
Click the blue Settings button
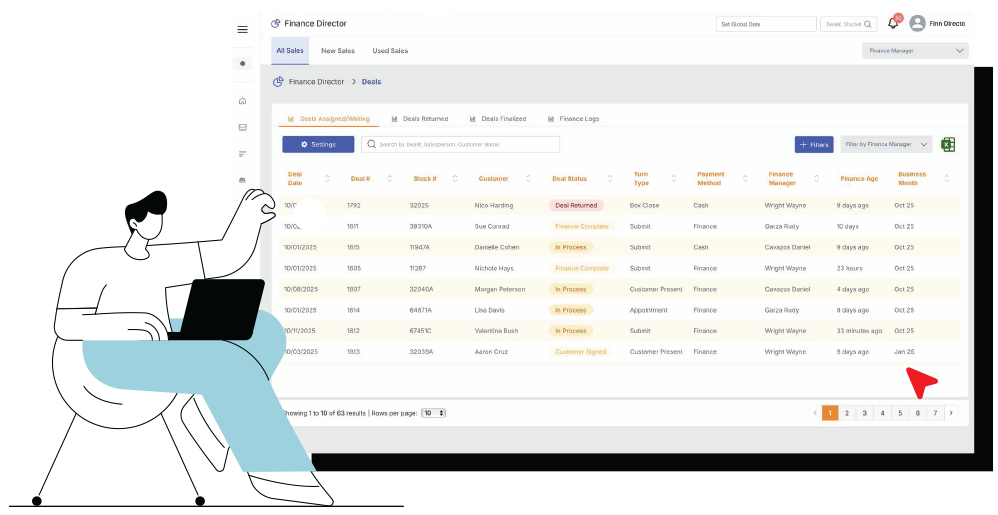(x=318, y=145)
